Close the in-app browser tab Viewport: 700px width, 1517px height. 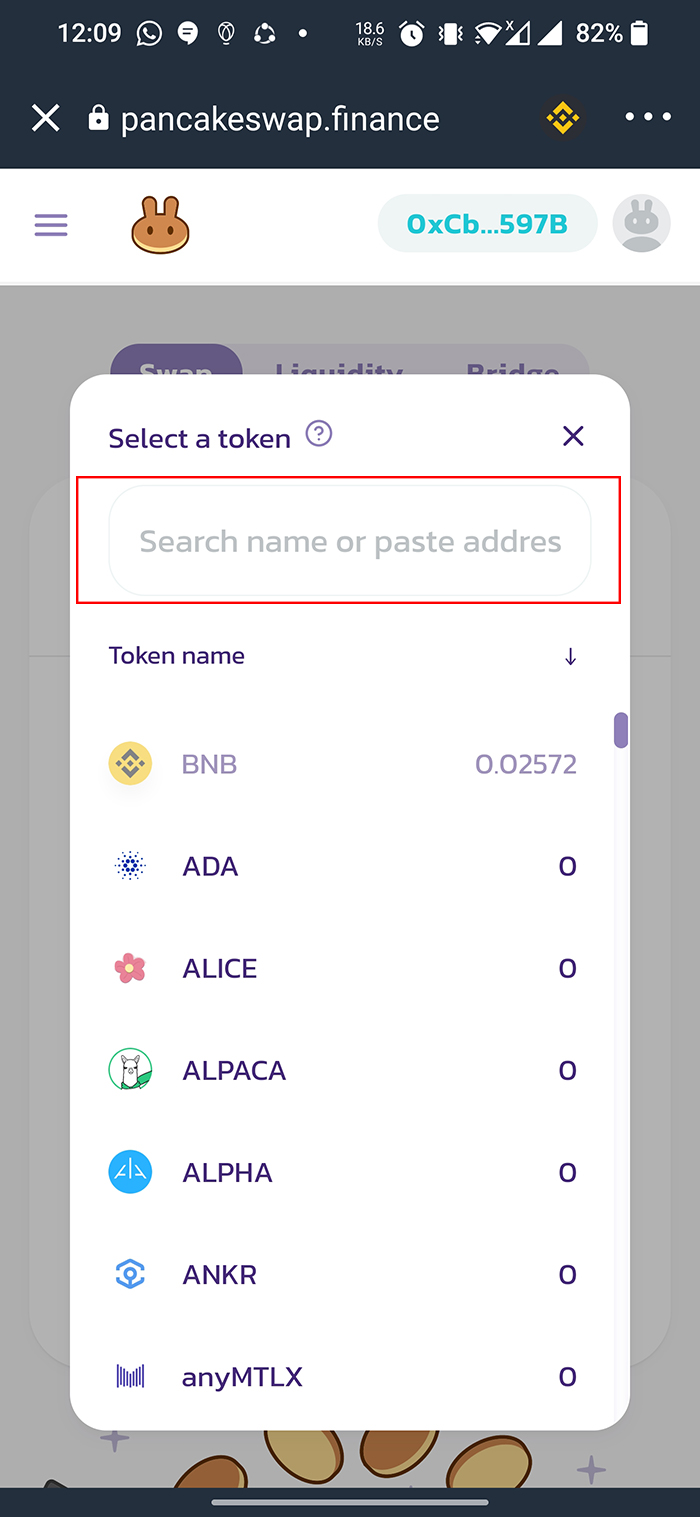pyautogui.click(x=45, y=119)
